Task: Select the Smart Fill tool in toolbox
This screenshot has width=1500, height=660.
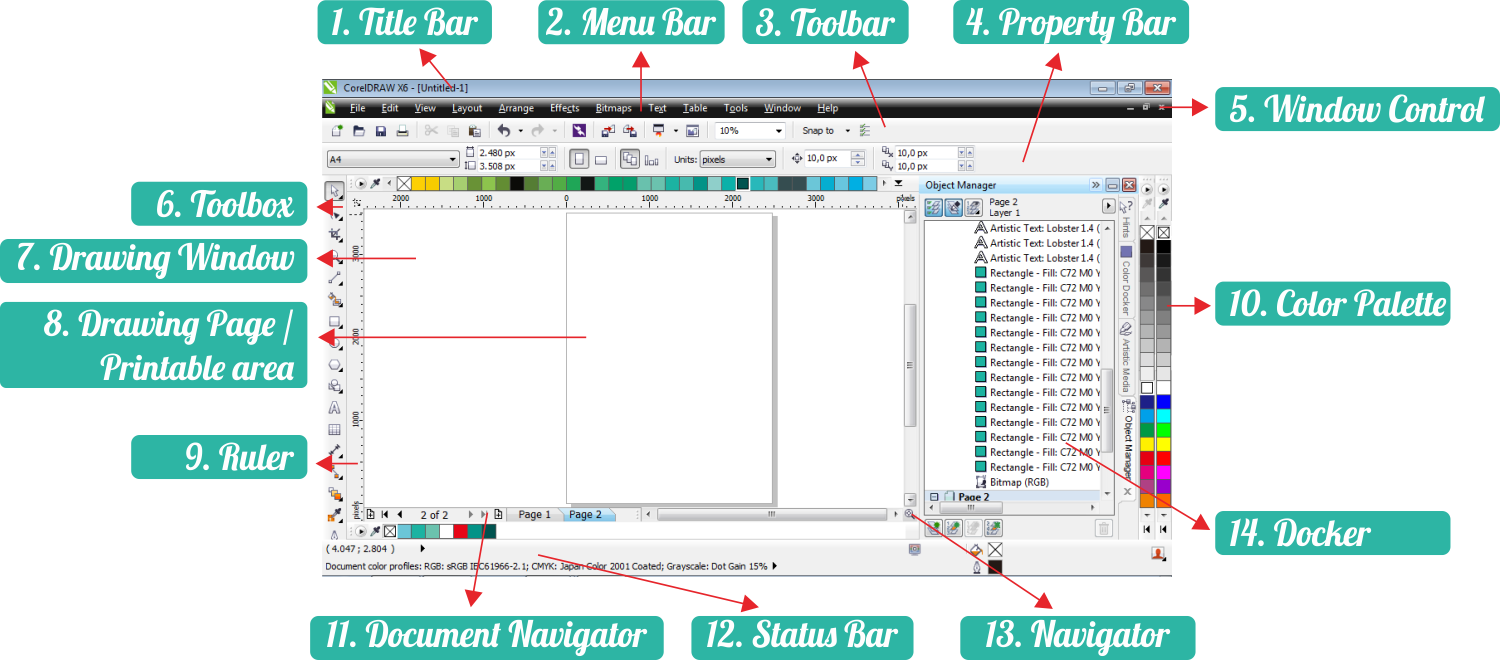Action: pos(335,299)
